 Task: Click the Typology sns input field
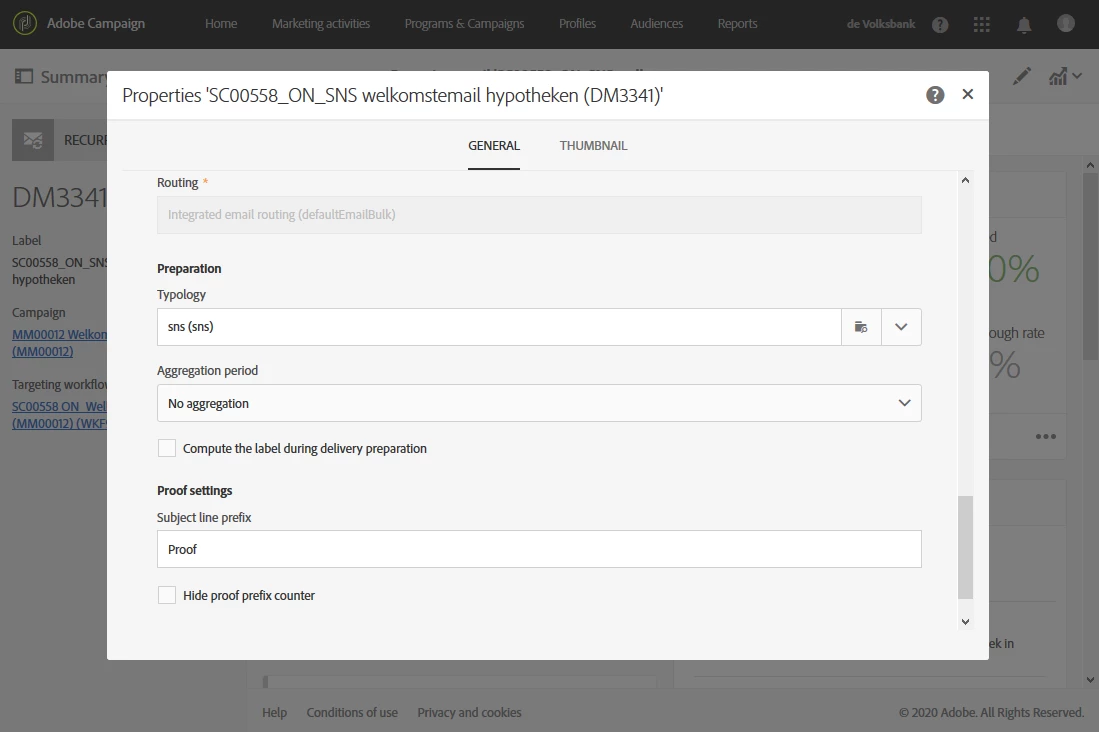tap(499, 327)
